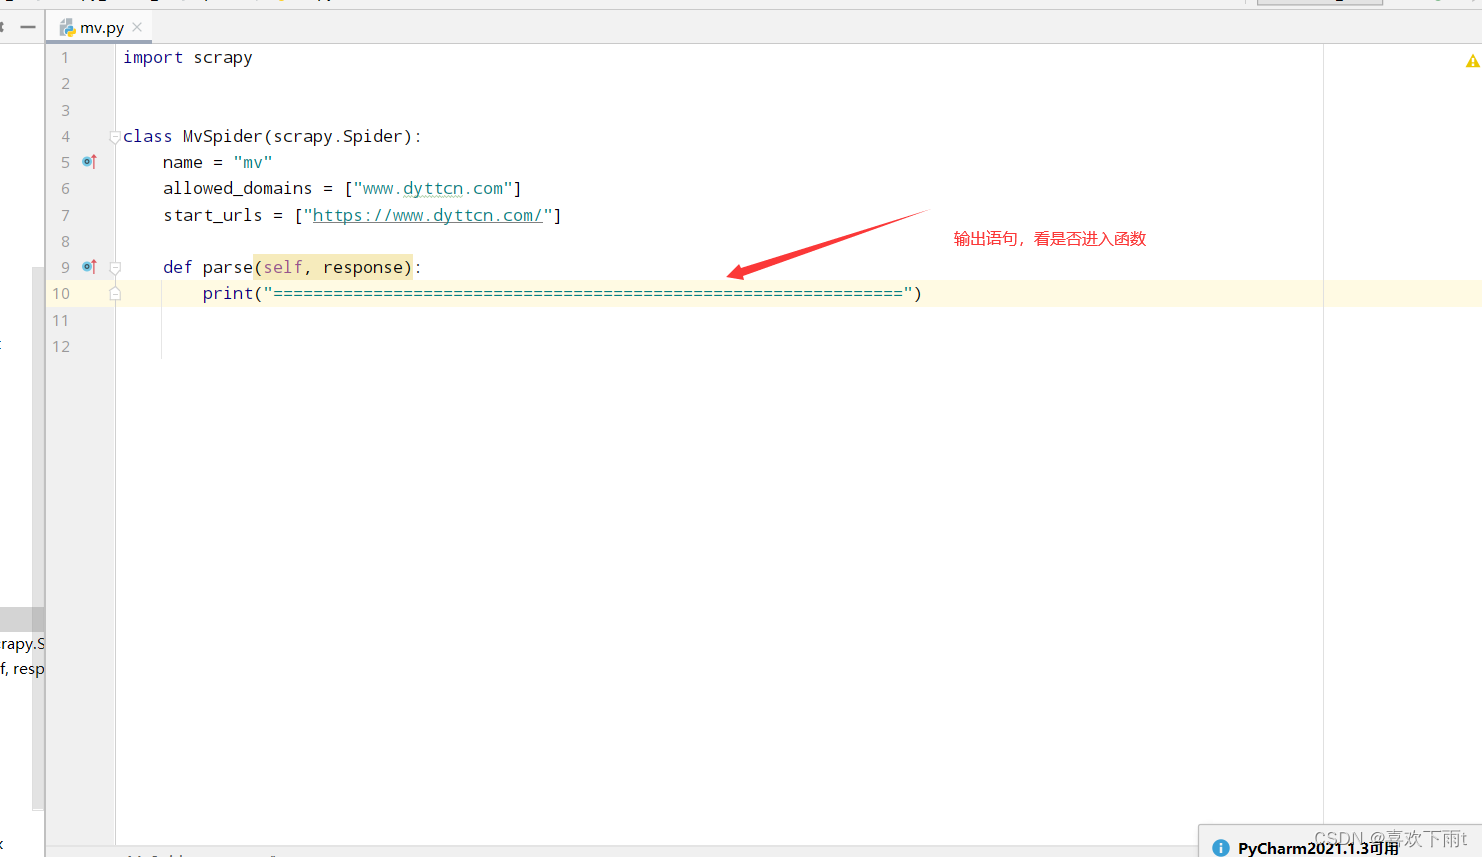Click the parse method name
Viewport: 1482px width, 857px height.
(227, 267)
